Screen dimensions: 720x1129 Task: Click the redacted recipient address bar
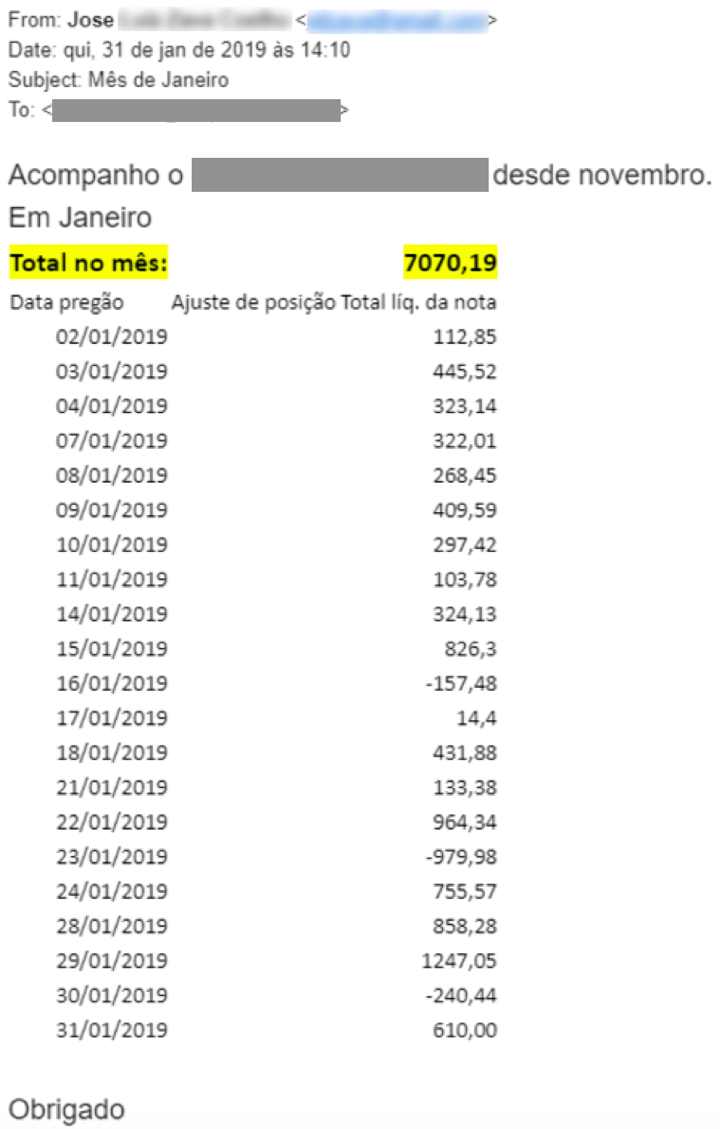coord(196,110)
